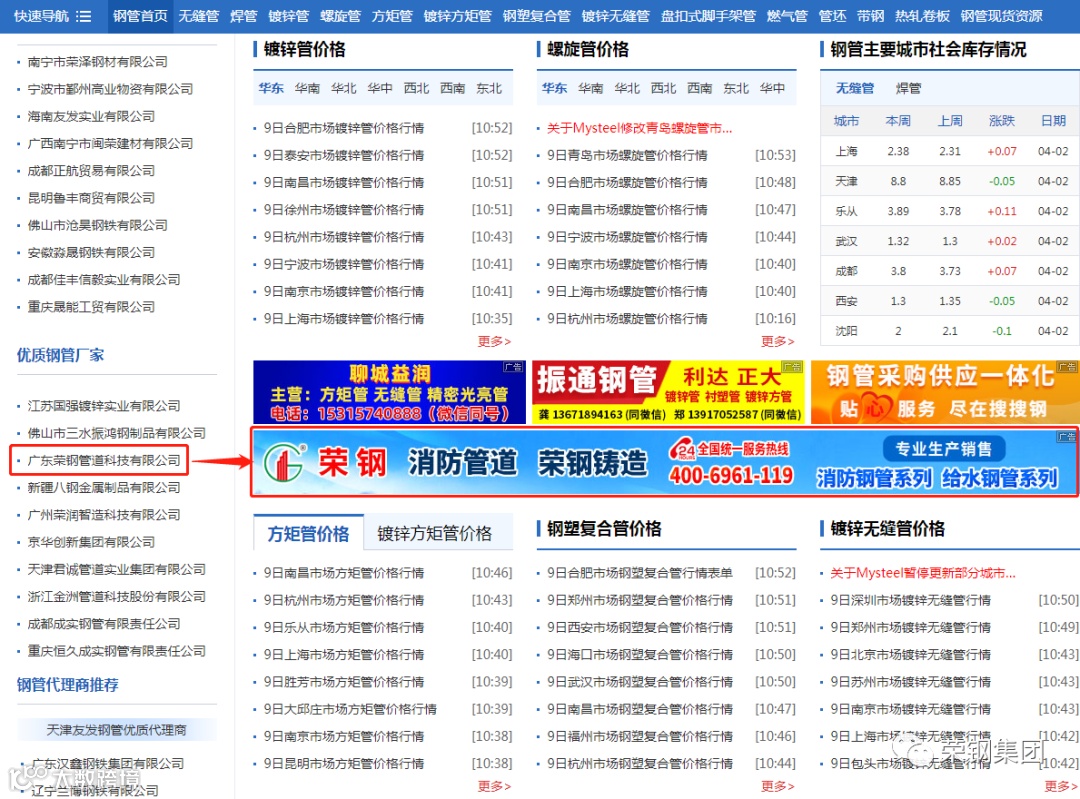Go to 钢管首页 in the top navigation
This screenshot has height=799, width=1080.
[140, 16]
